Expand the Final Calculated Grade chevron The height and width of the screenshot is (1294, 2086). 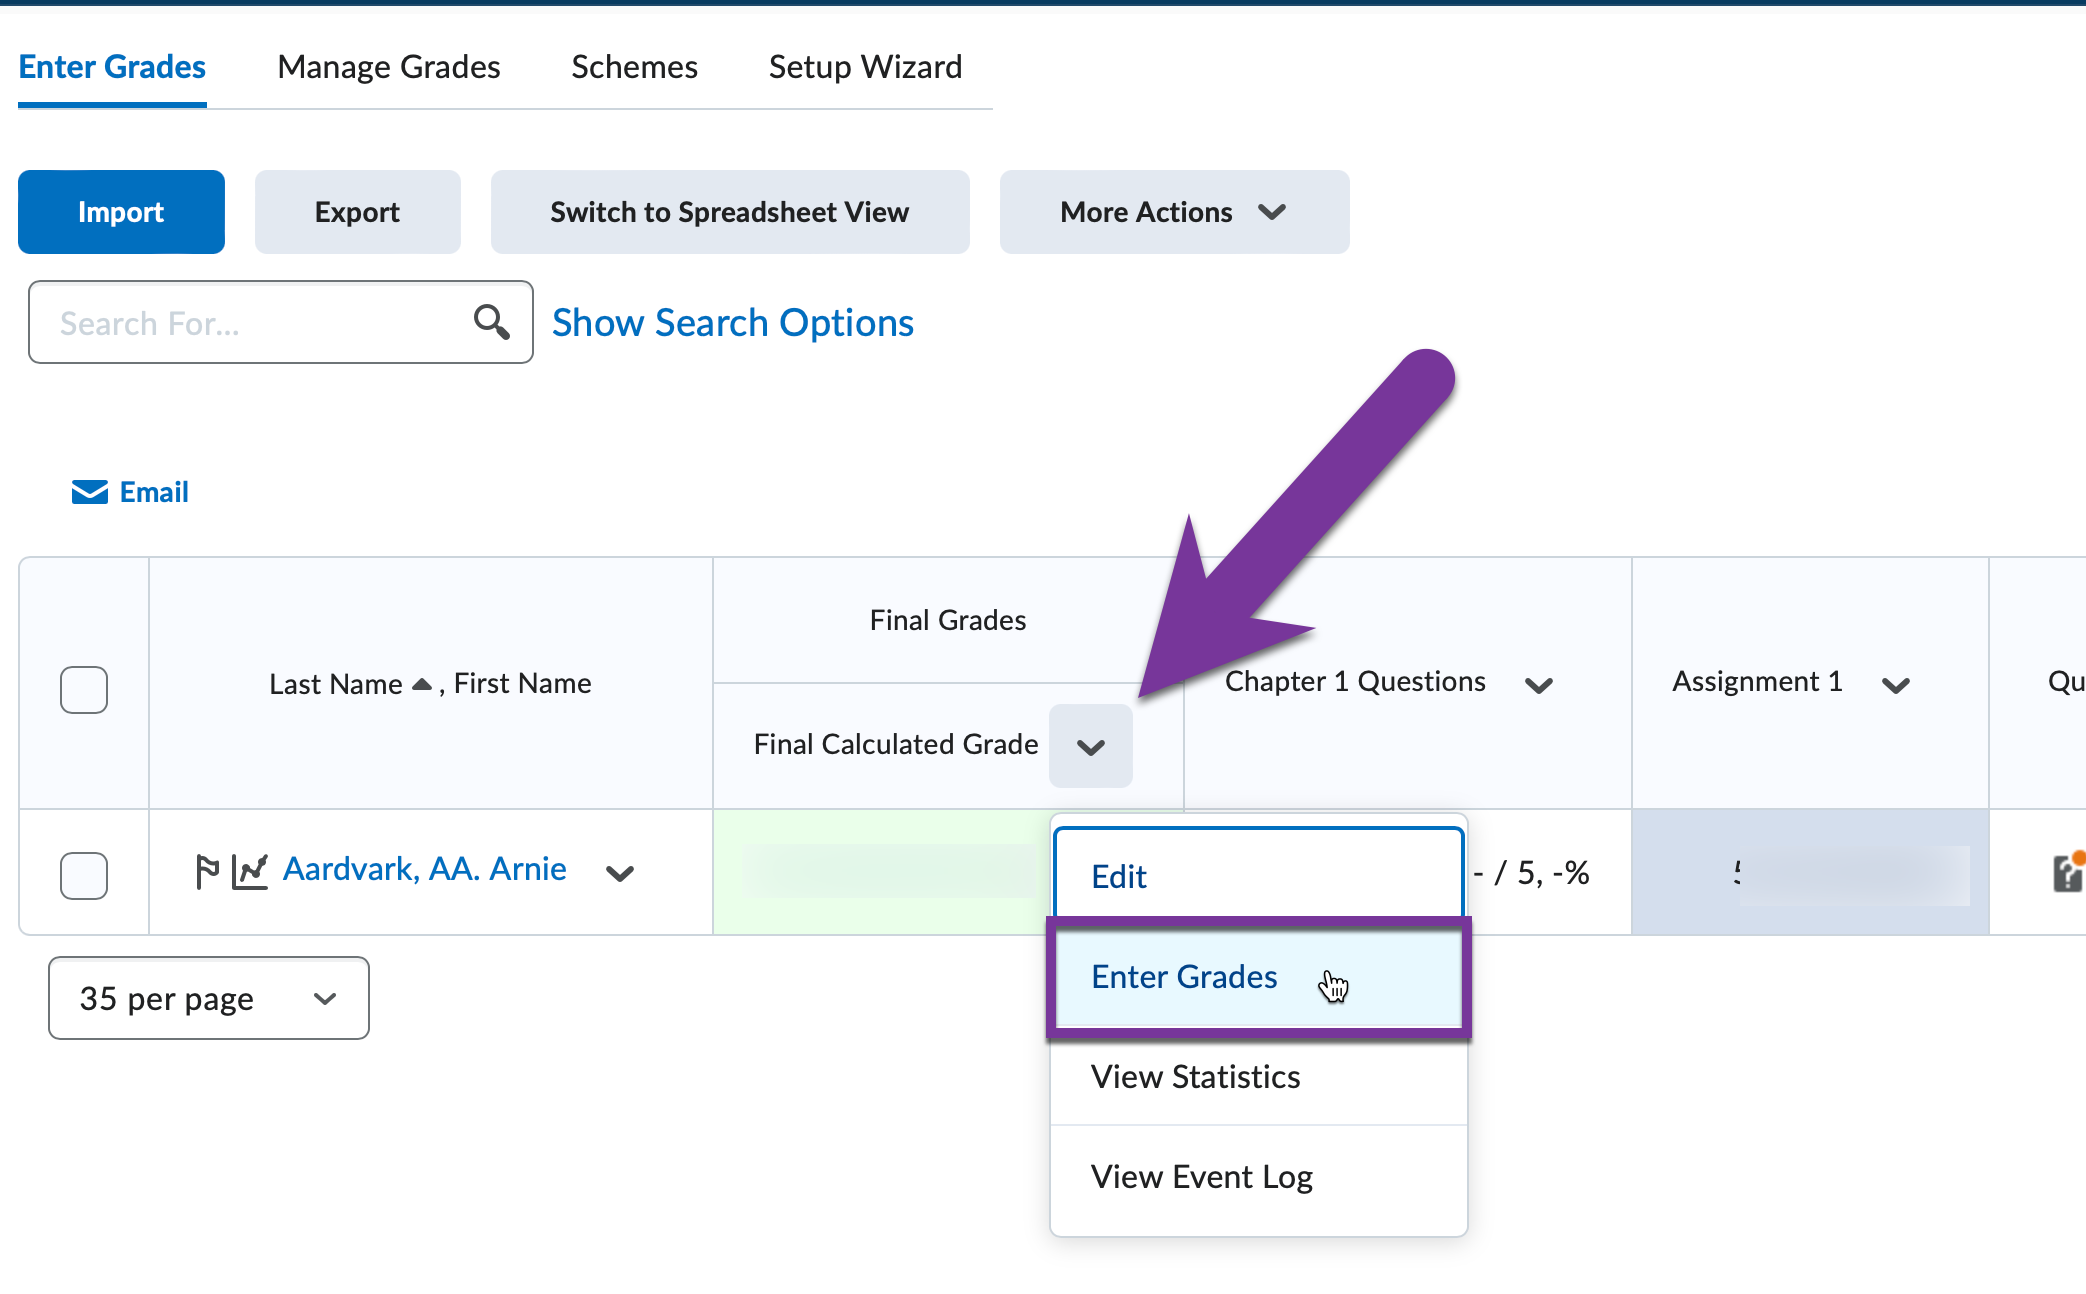[x=1091, y=745]
